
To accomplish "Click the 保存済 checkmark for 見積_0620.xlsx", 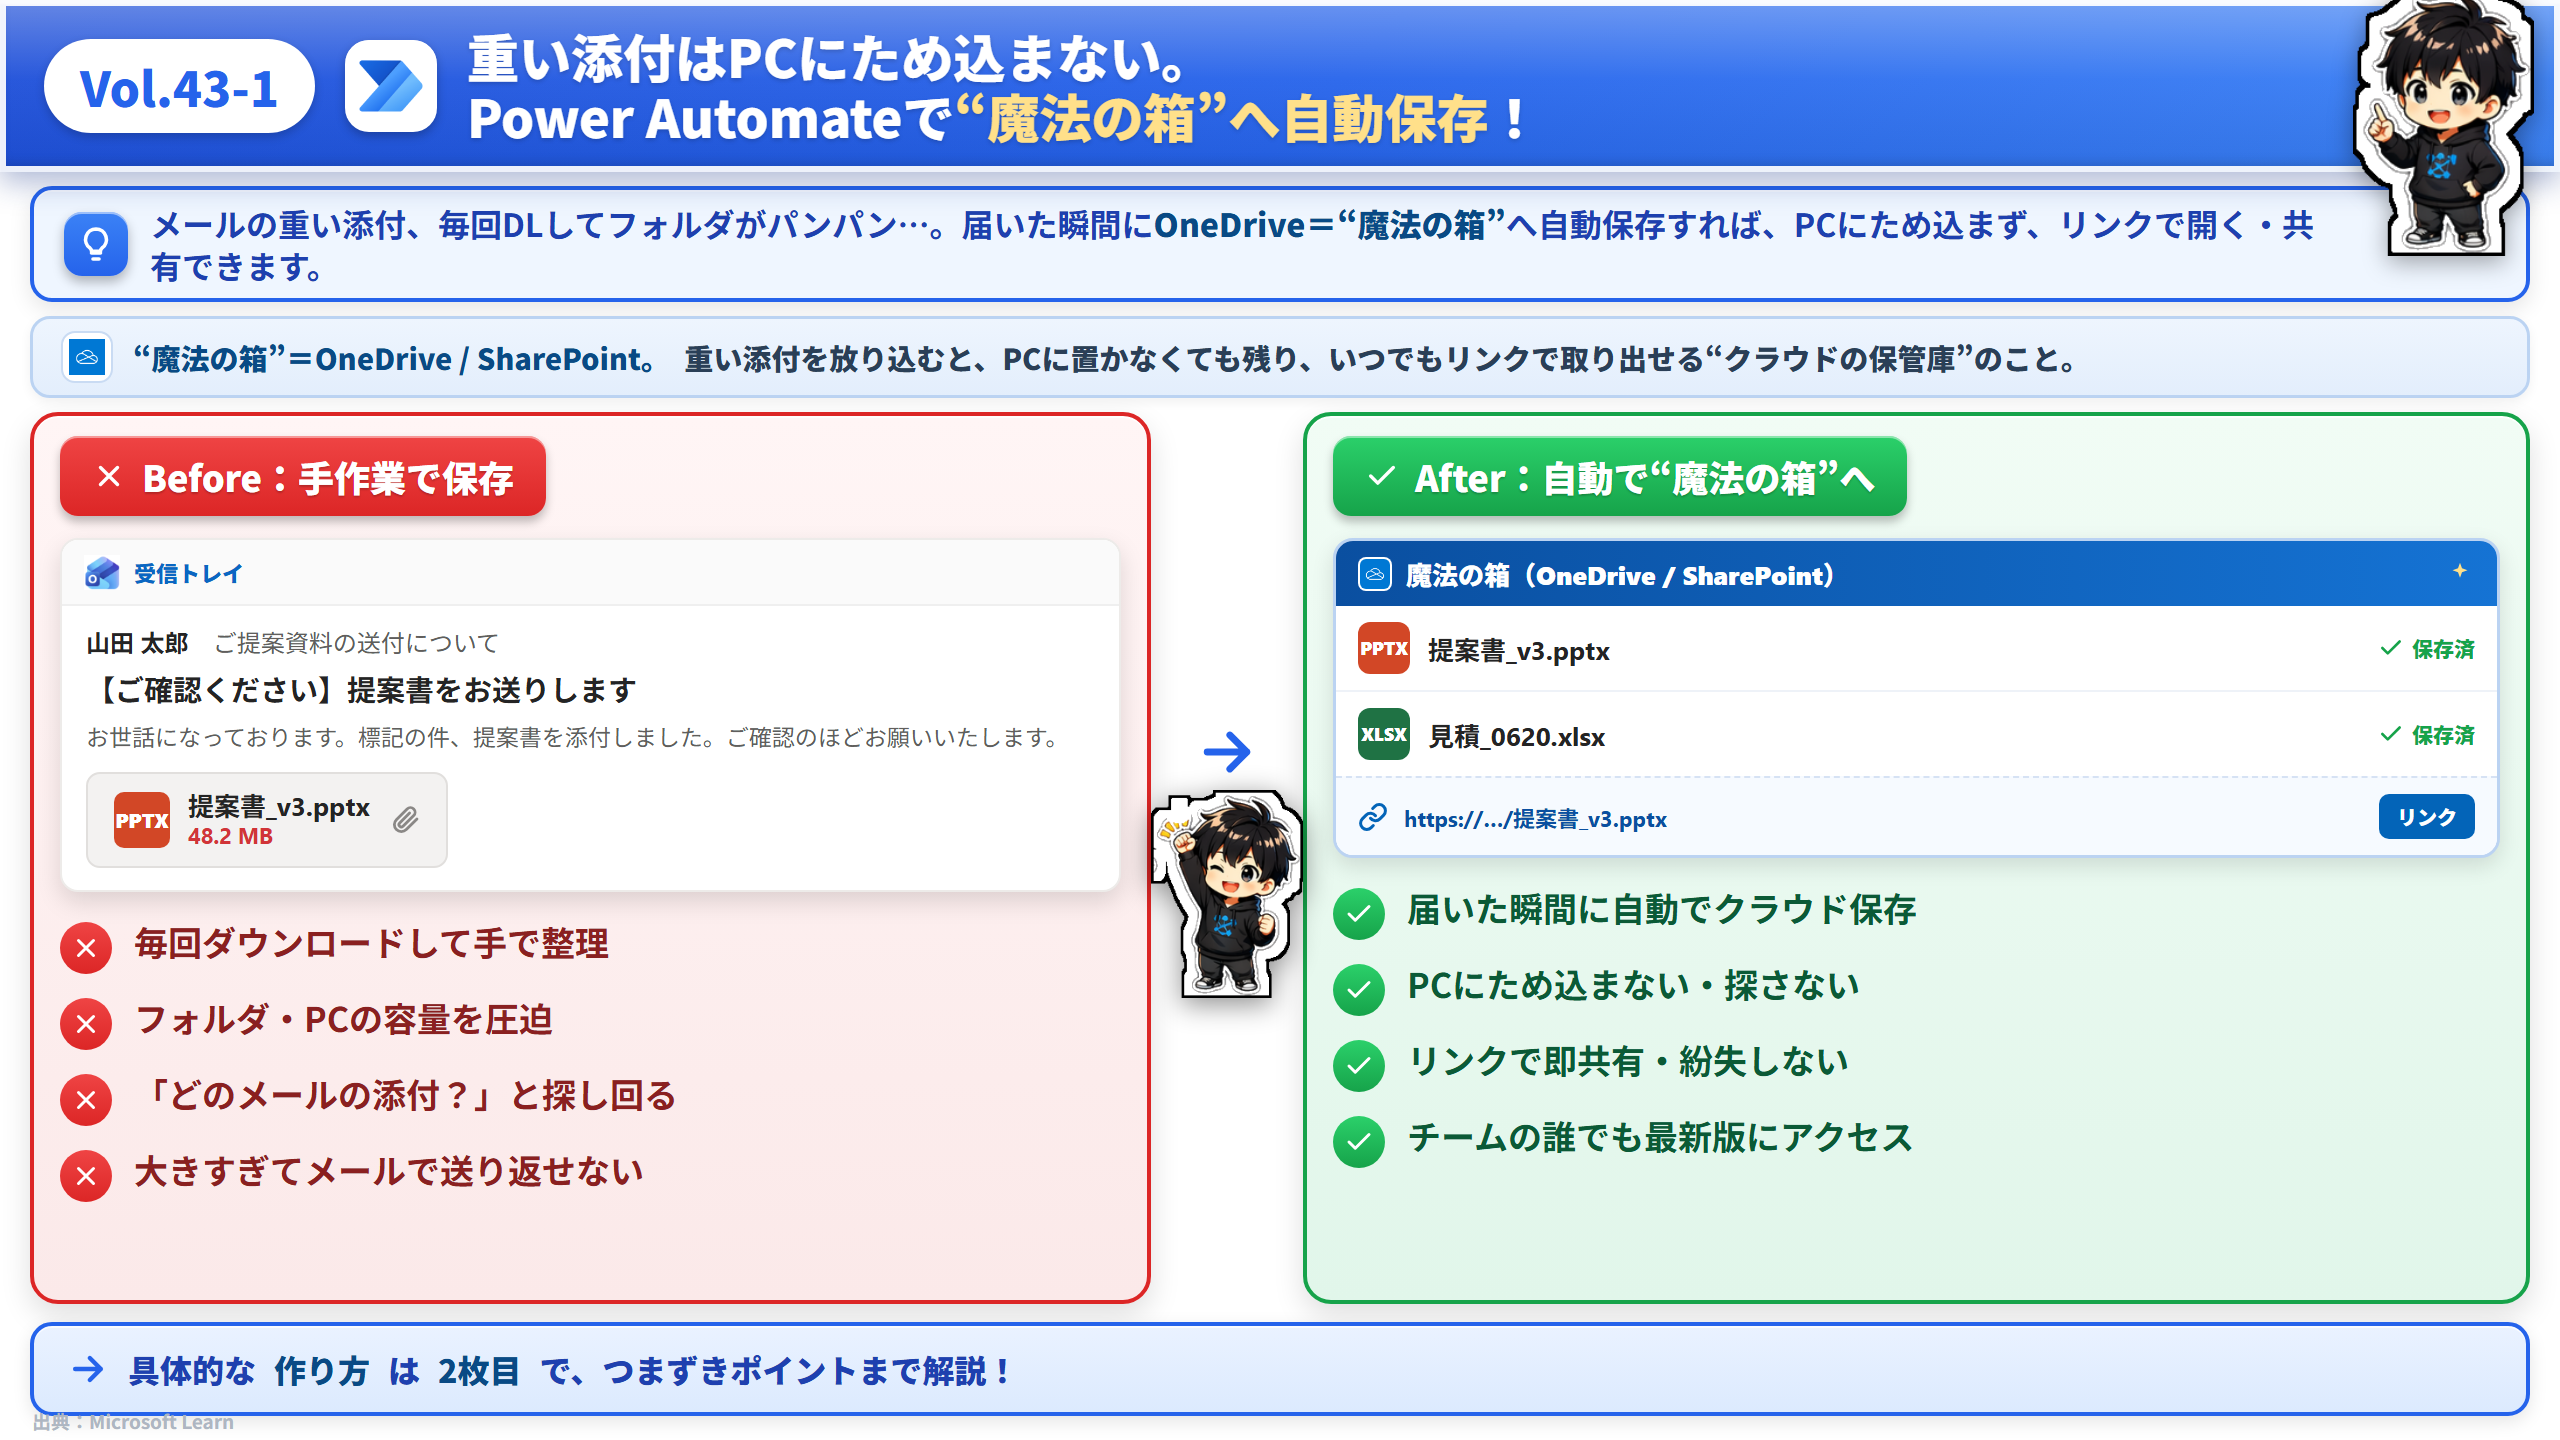I will (x=2391, y=734).
